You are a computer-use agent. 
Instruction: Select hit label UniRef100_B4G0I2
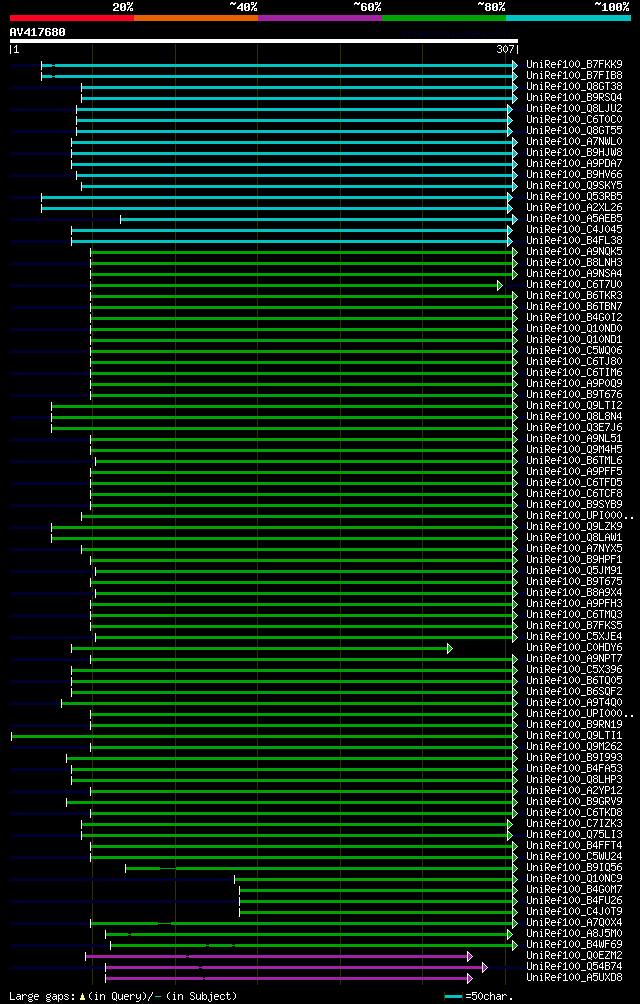(574, 318)
